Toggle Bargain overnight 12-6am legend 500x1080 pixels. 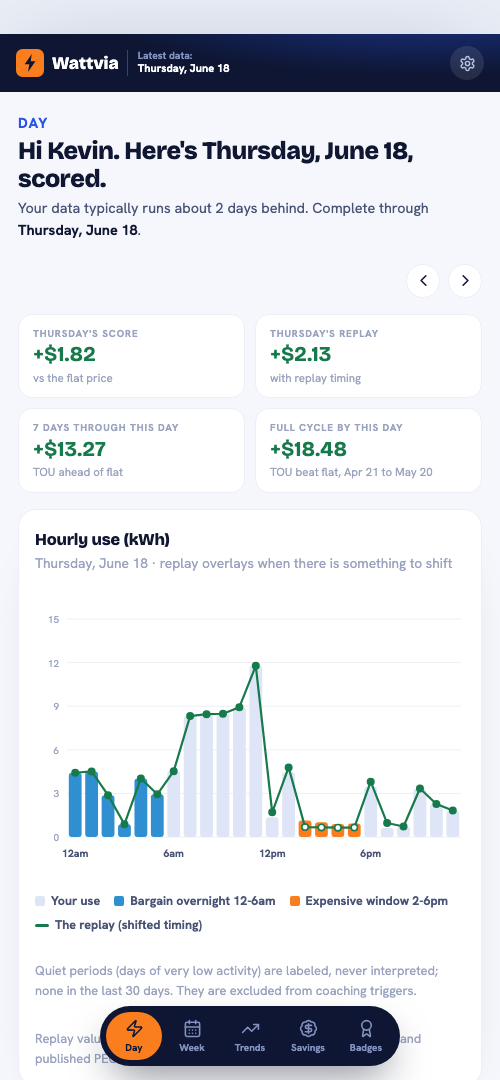[195, 901]
